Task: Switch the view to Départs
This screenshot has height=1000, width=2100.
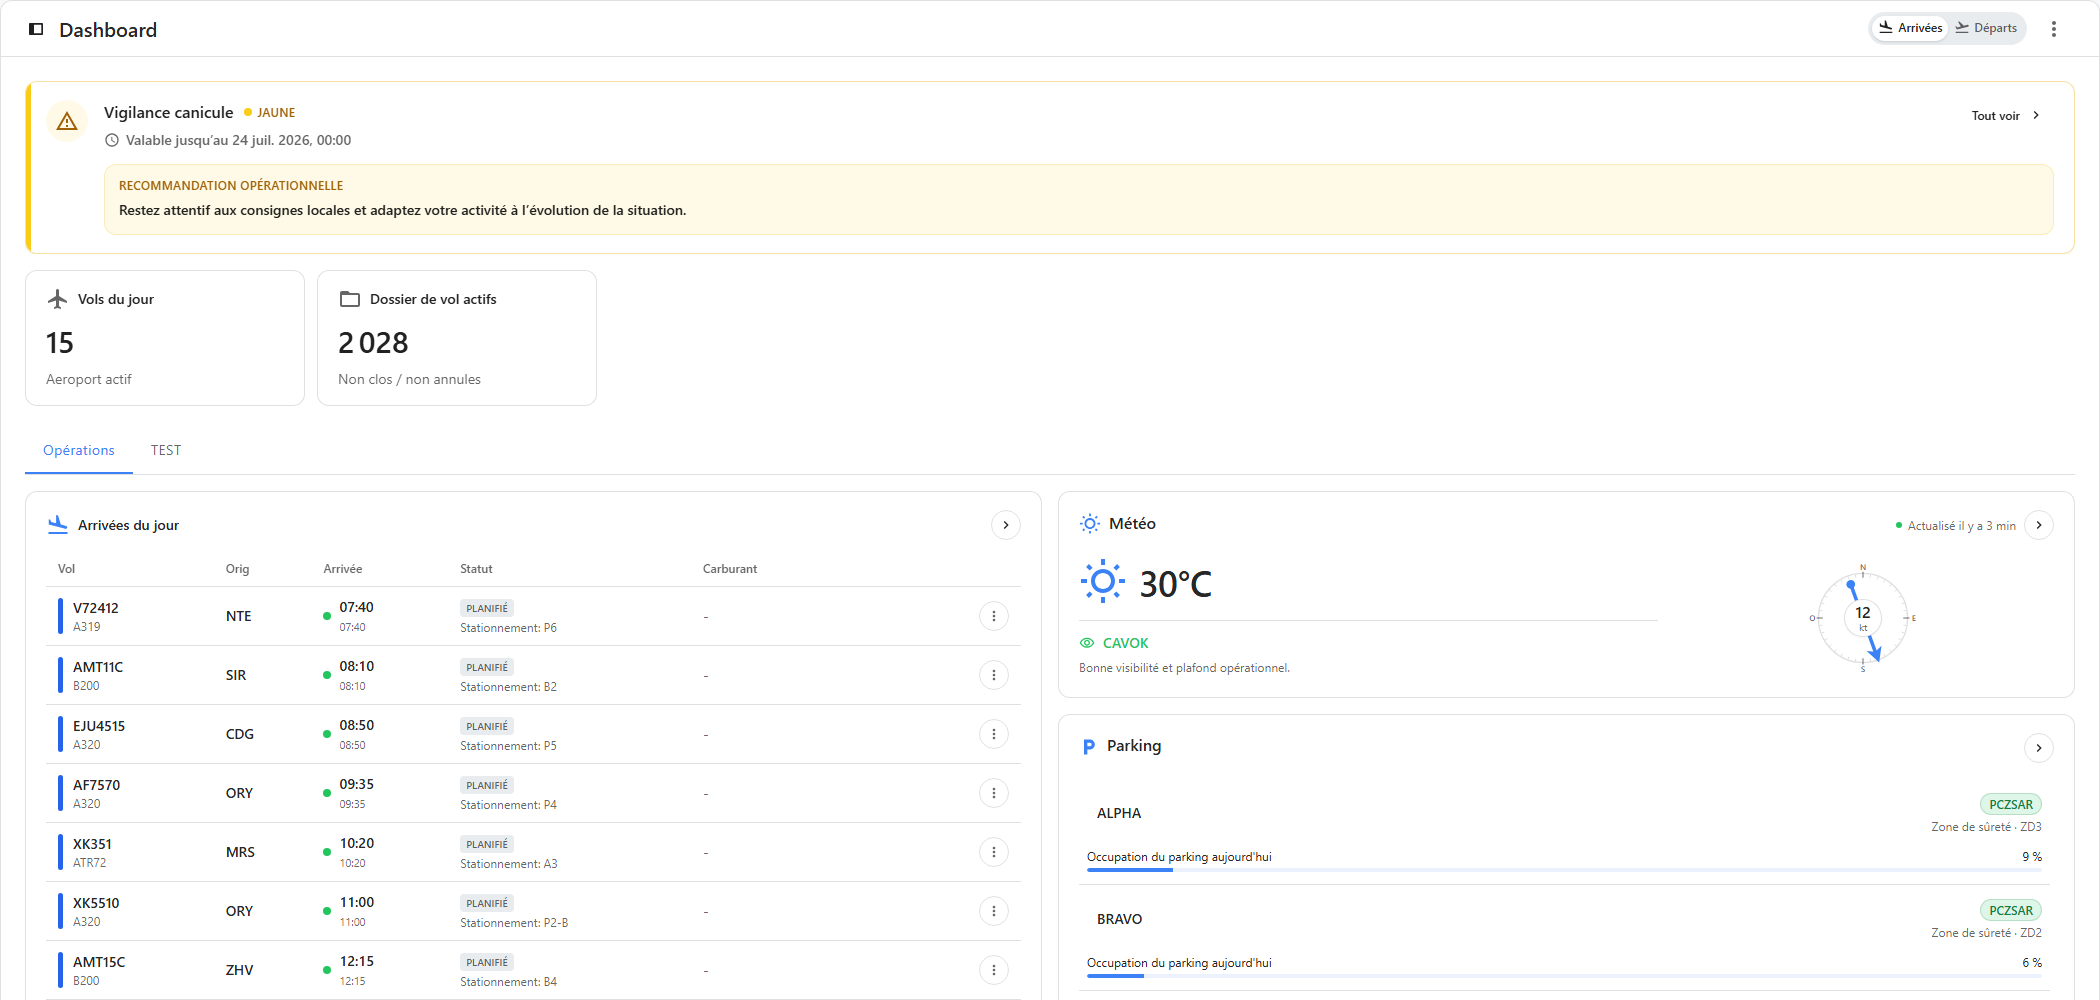Action: 1986,28
